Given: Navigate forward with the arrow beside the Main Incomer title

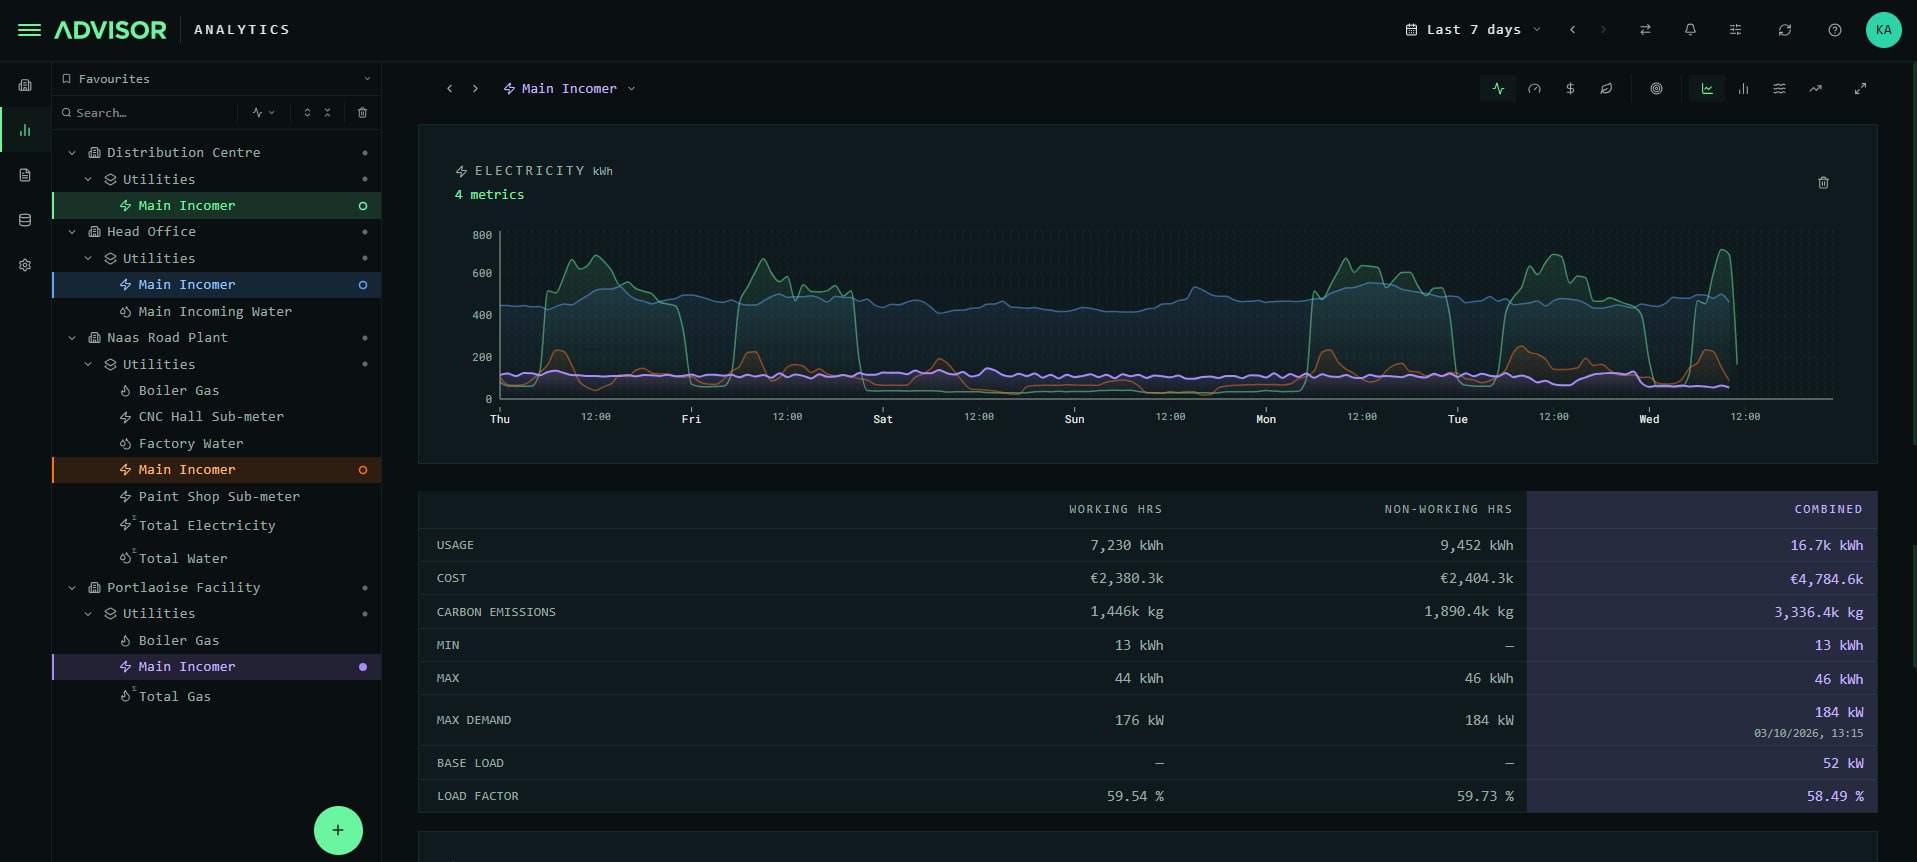Looking at the screenshot, I should coord(475,89).
